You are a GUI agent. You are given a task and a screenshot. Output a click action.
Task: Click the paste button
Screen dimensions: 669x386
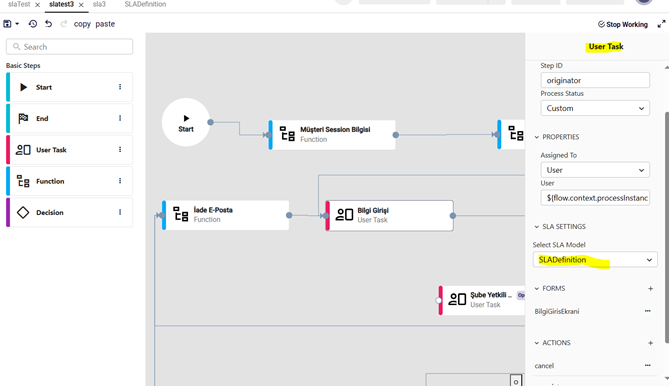[x=105, y=24]
